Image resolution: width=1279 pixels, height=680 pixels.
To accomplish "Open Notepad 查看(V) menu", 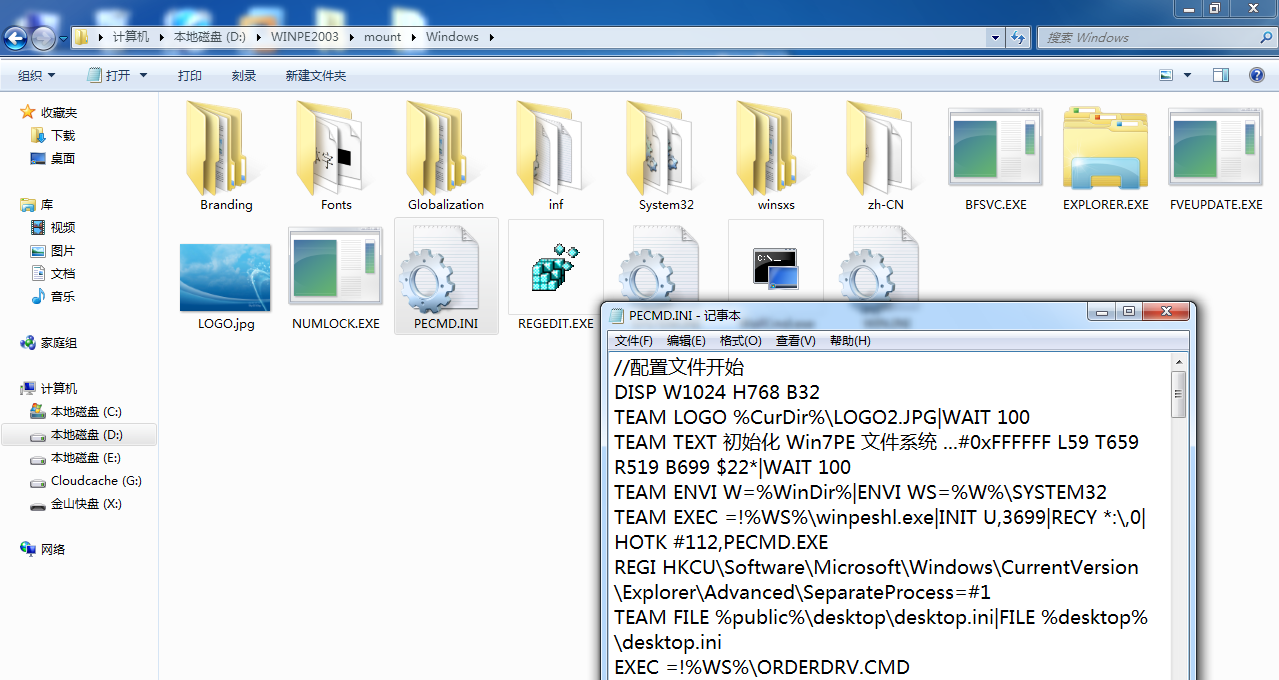I will (796, 341).
